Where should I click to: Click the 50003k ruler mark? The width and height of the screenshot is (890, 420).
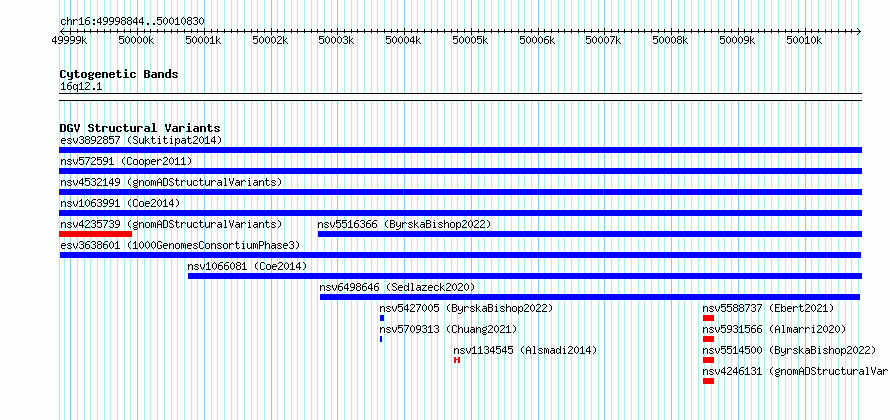336,40
